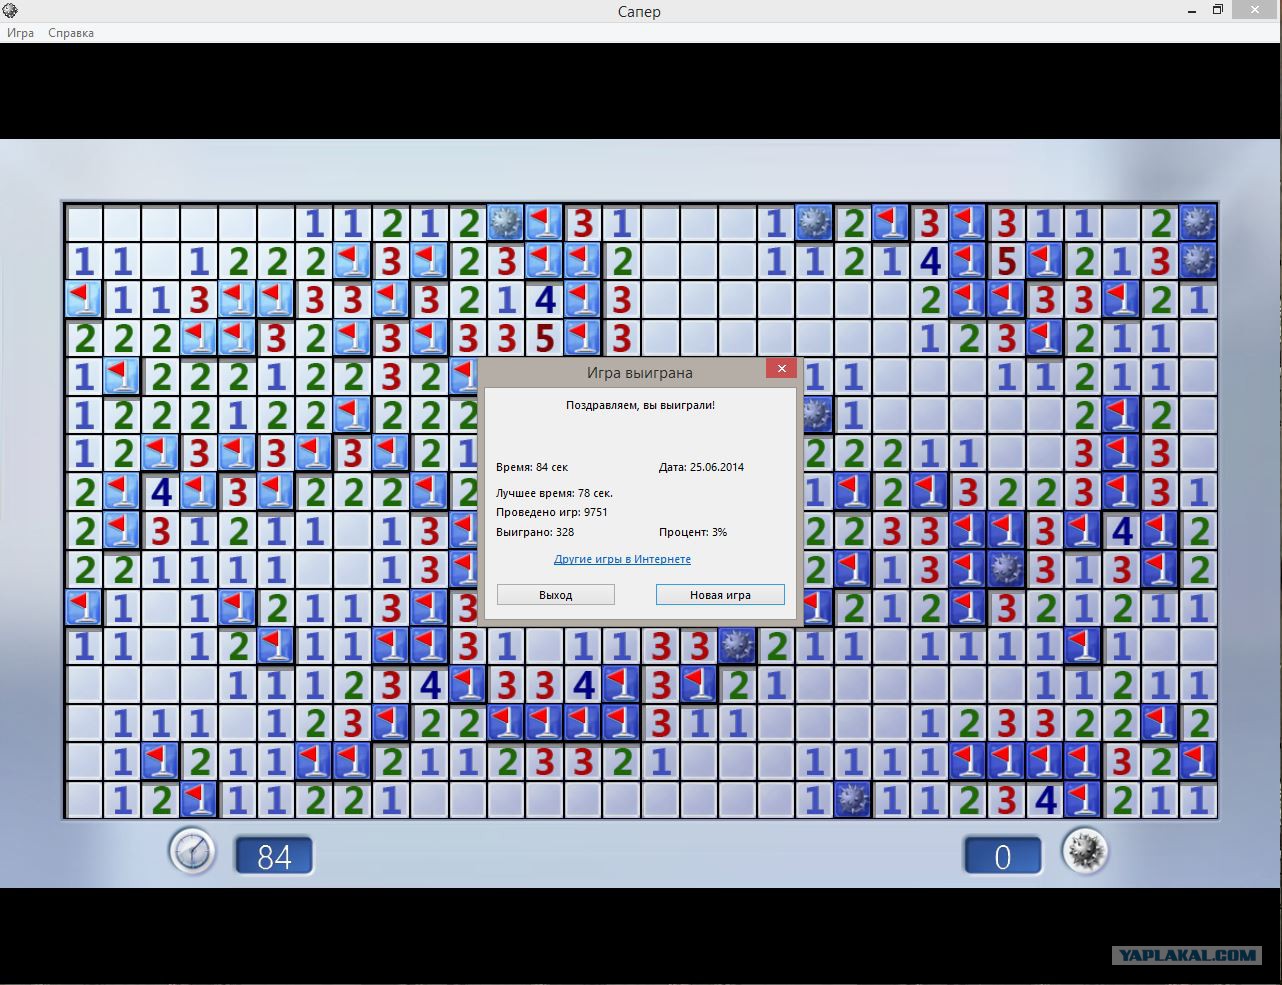Viewport: 1282px width, 985px height.
Task: Click the 0 remaining mines counter
Action: (1002, 857)
